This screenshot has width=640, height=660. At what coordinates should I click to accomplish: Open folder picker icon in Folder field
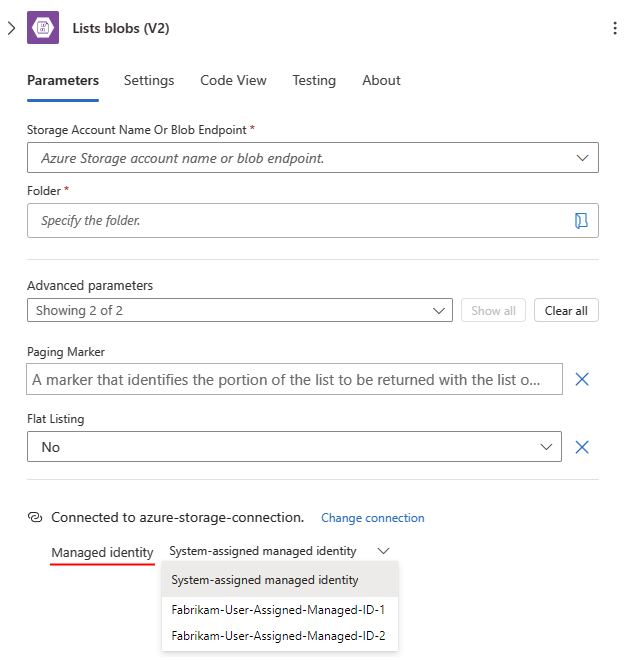click(x=581, y=221)
